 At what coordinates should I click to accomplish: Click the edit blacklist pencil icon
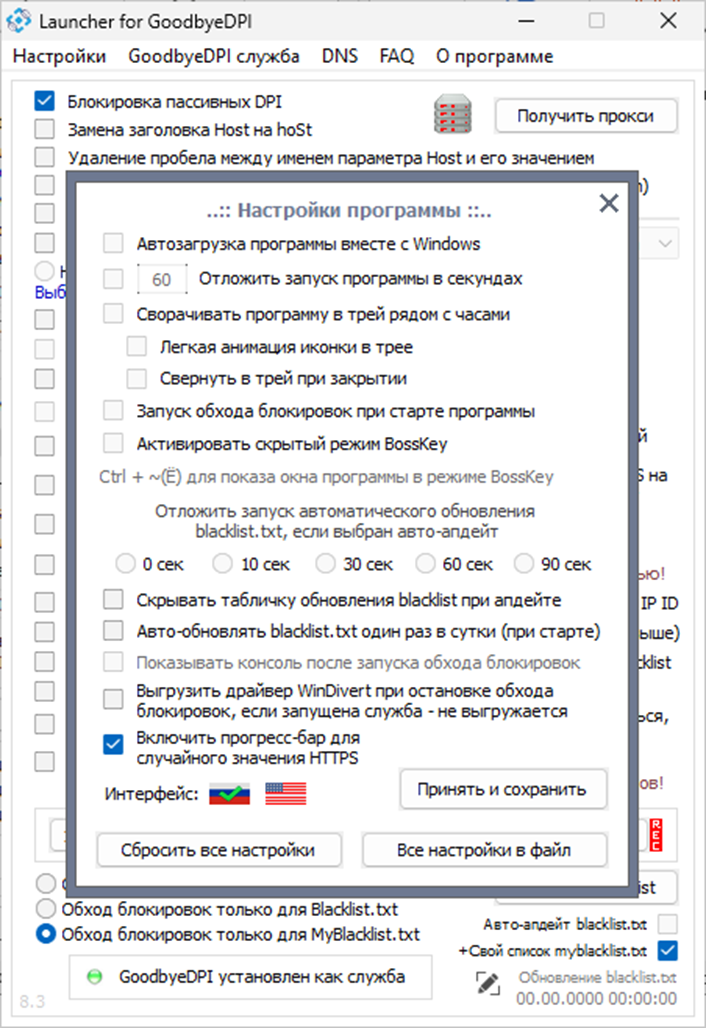coord(488,983)
